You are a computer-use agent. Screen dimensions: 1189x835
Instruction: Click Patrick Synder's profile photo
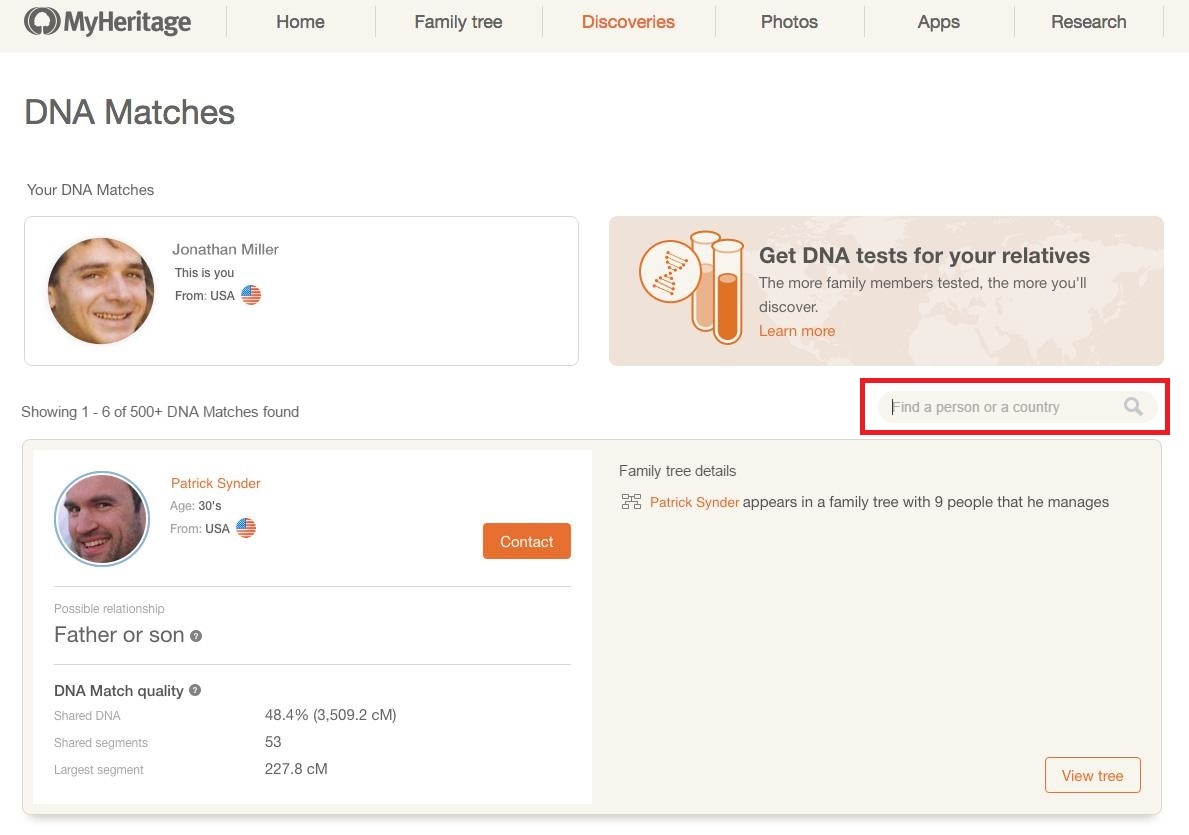tap(102, 519)
